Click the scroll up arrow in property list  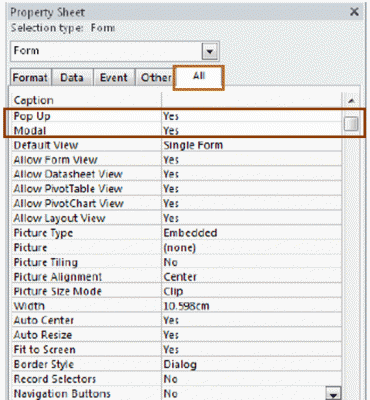coord(351,100)
